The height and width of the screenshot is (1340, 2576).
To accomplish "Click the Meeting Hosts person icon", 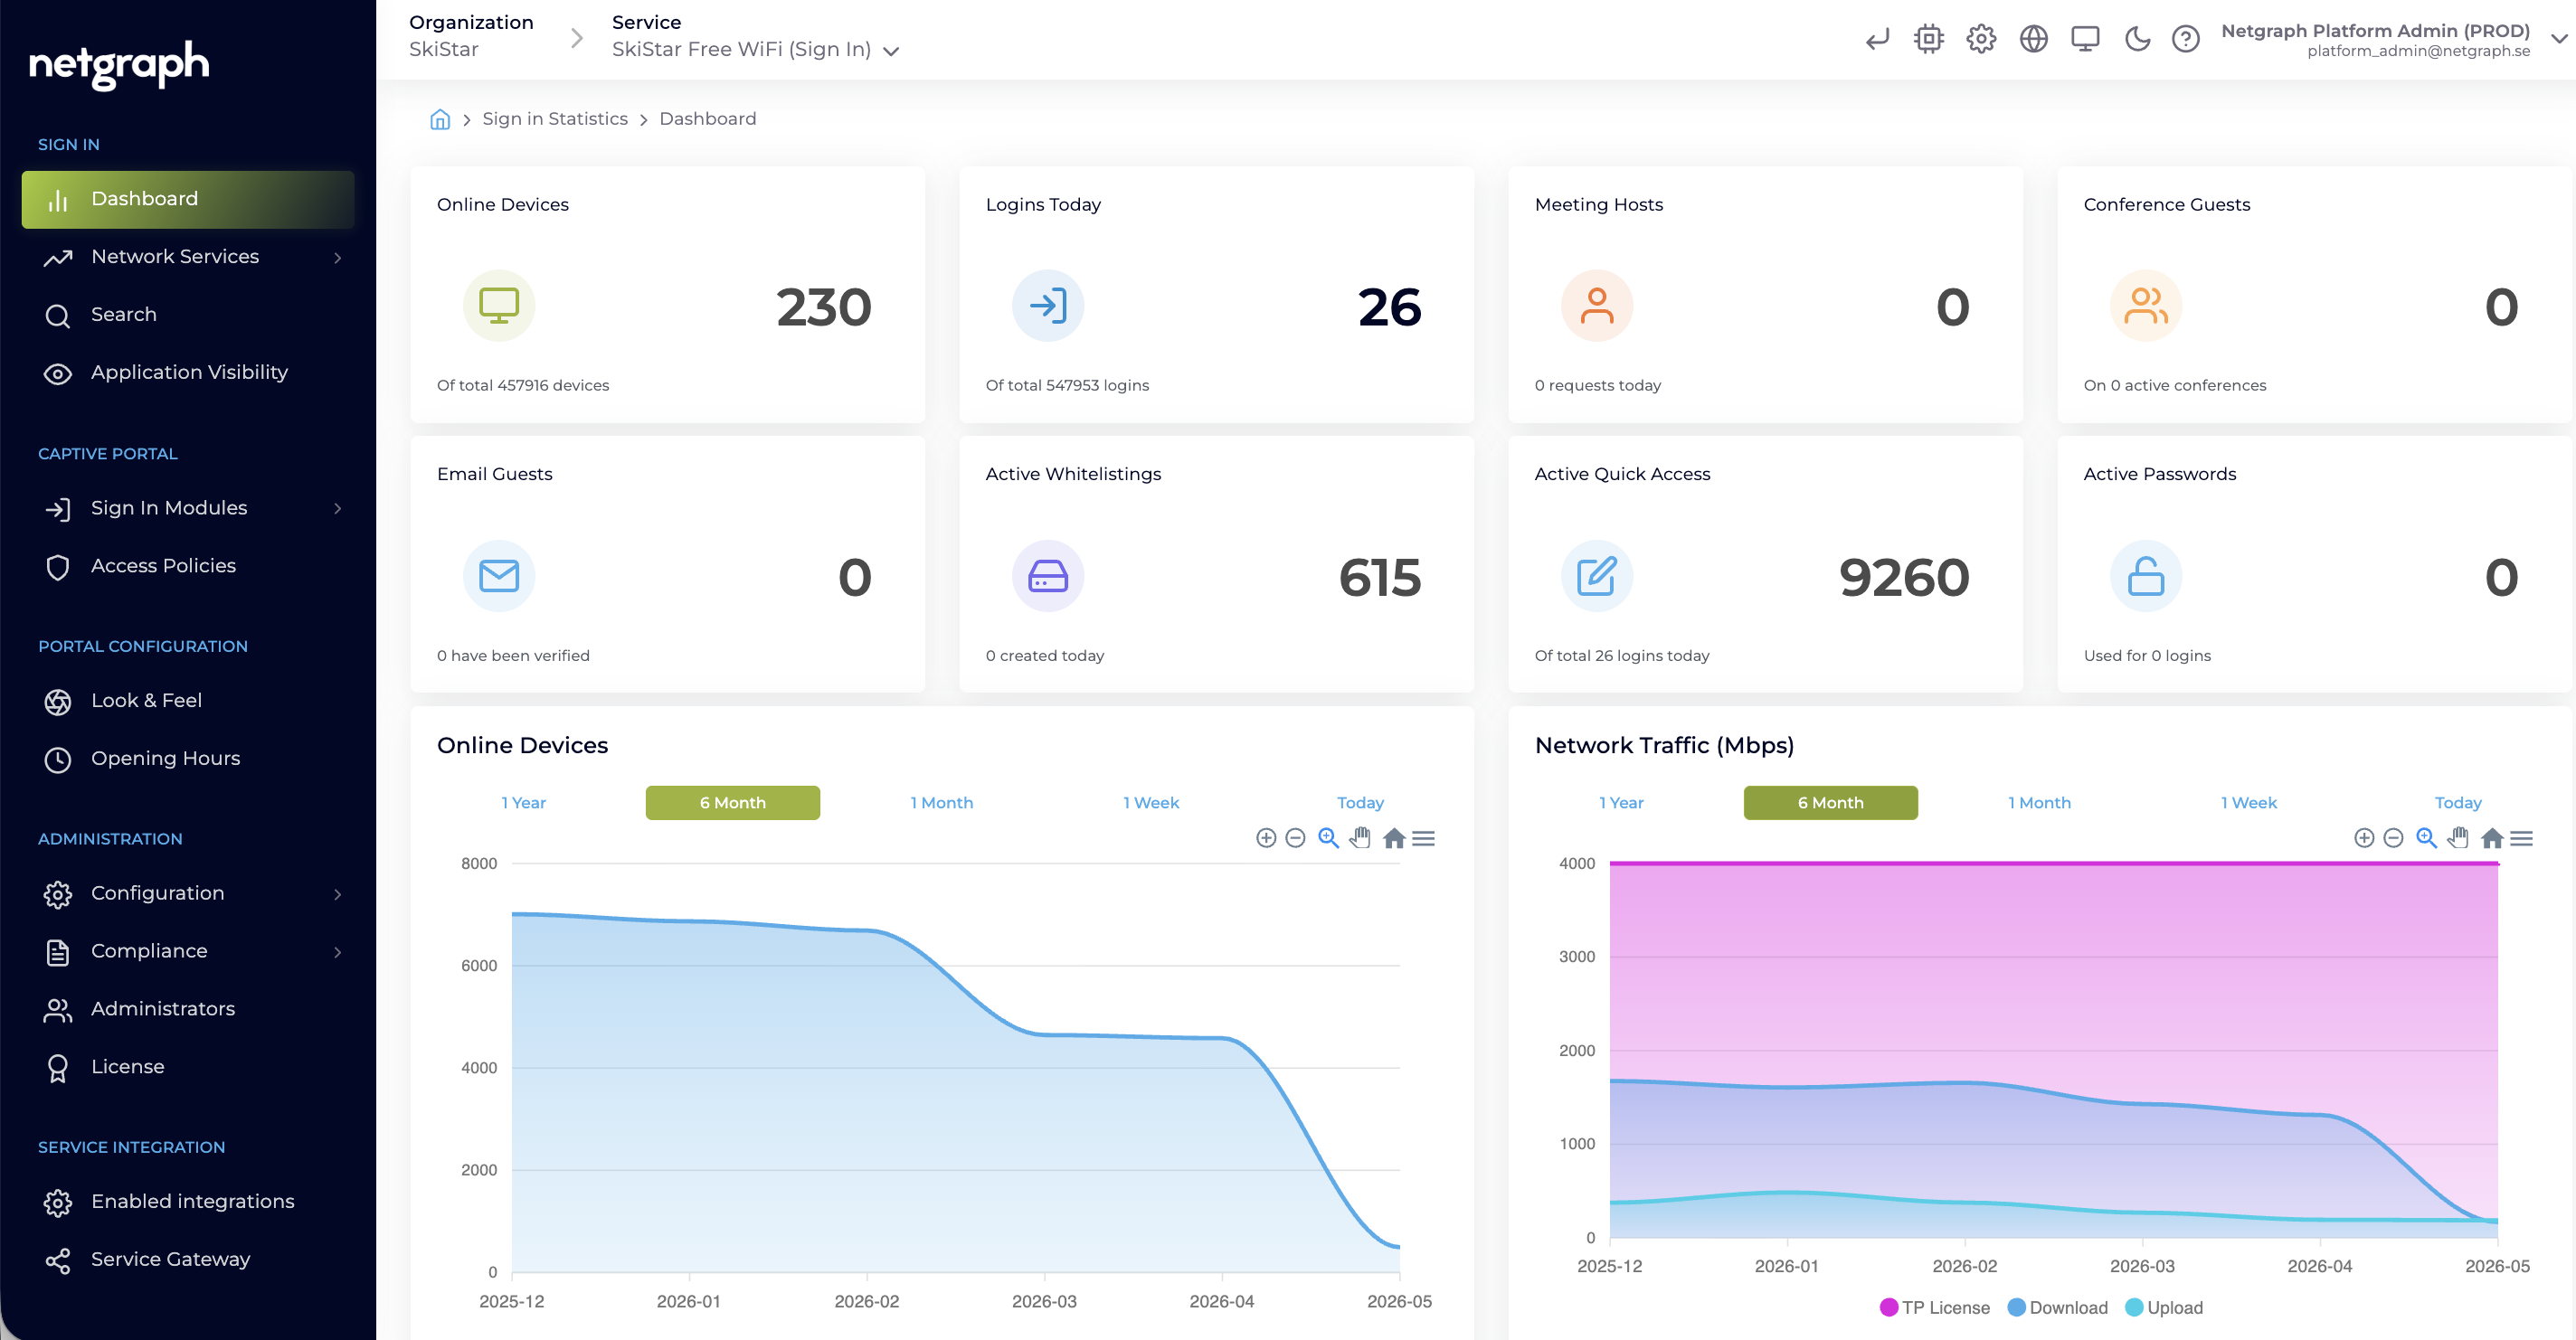I will pyautogui.click(x=1597, y=306).
